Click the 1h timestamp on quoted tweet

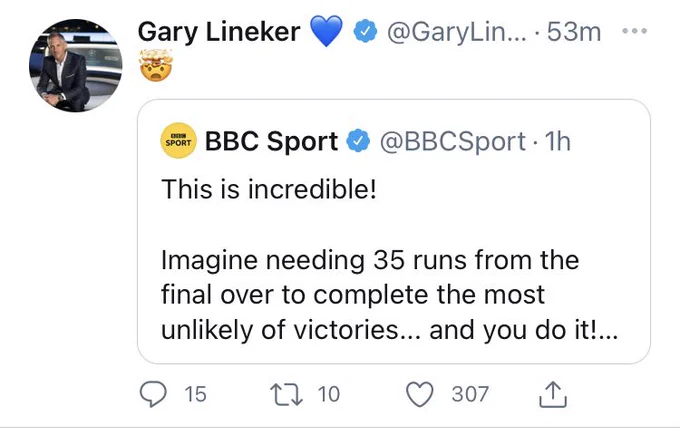[557, 141]
